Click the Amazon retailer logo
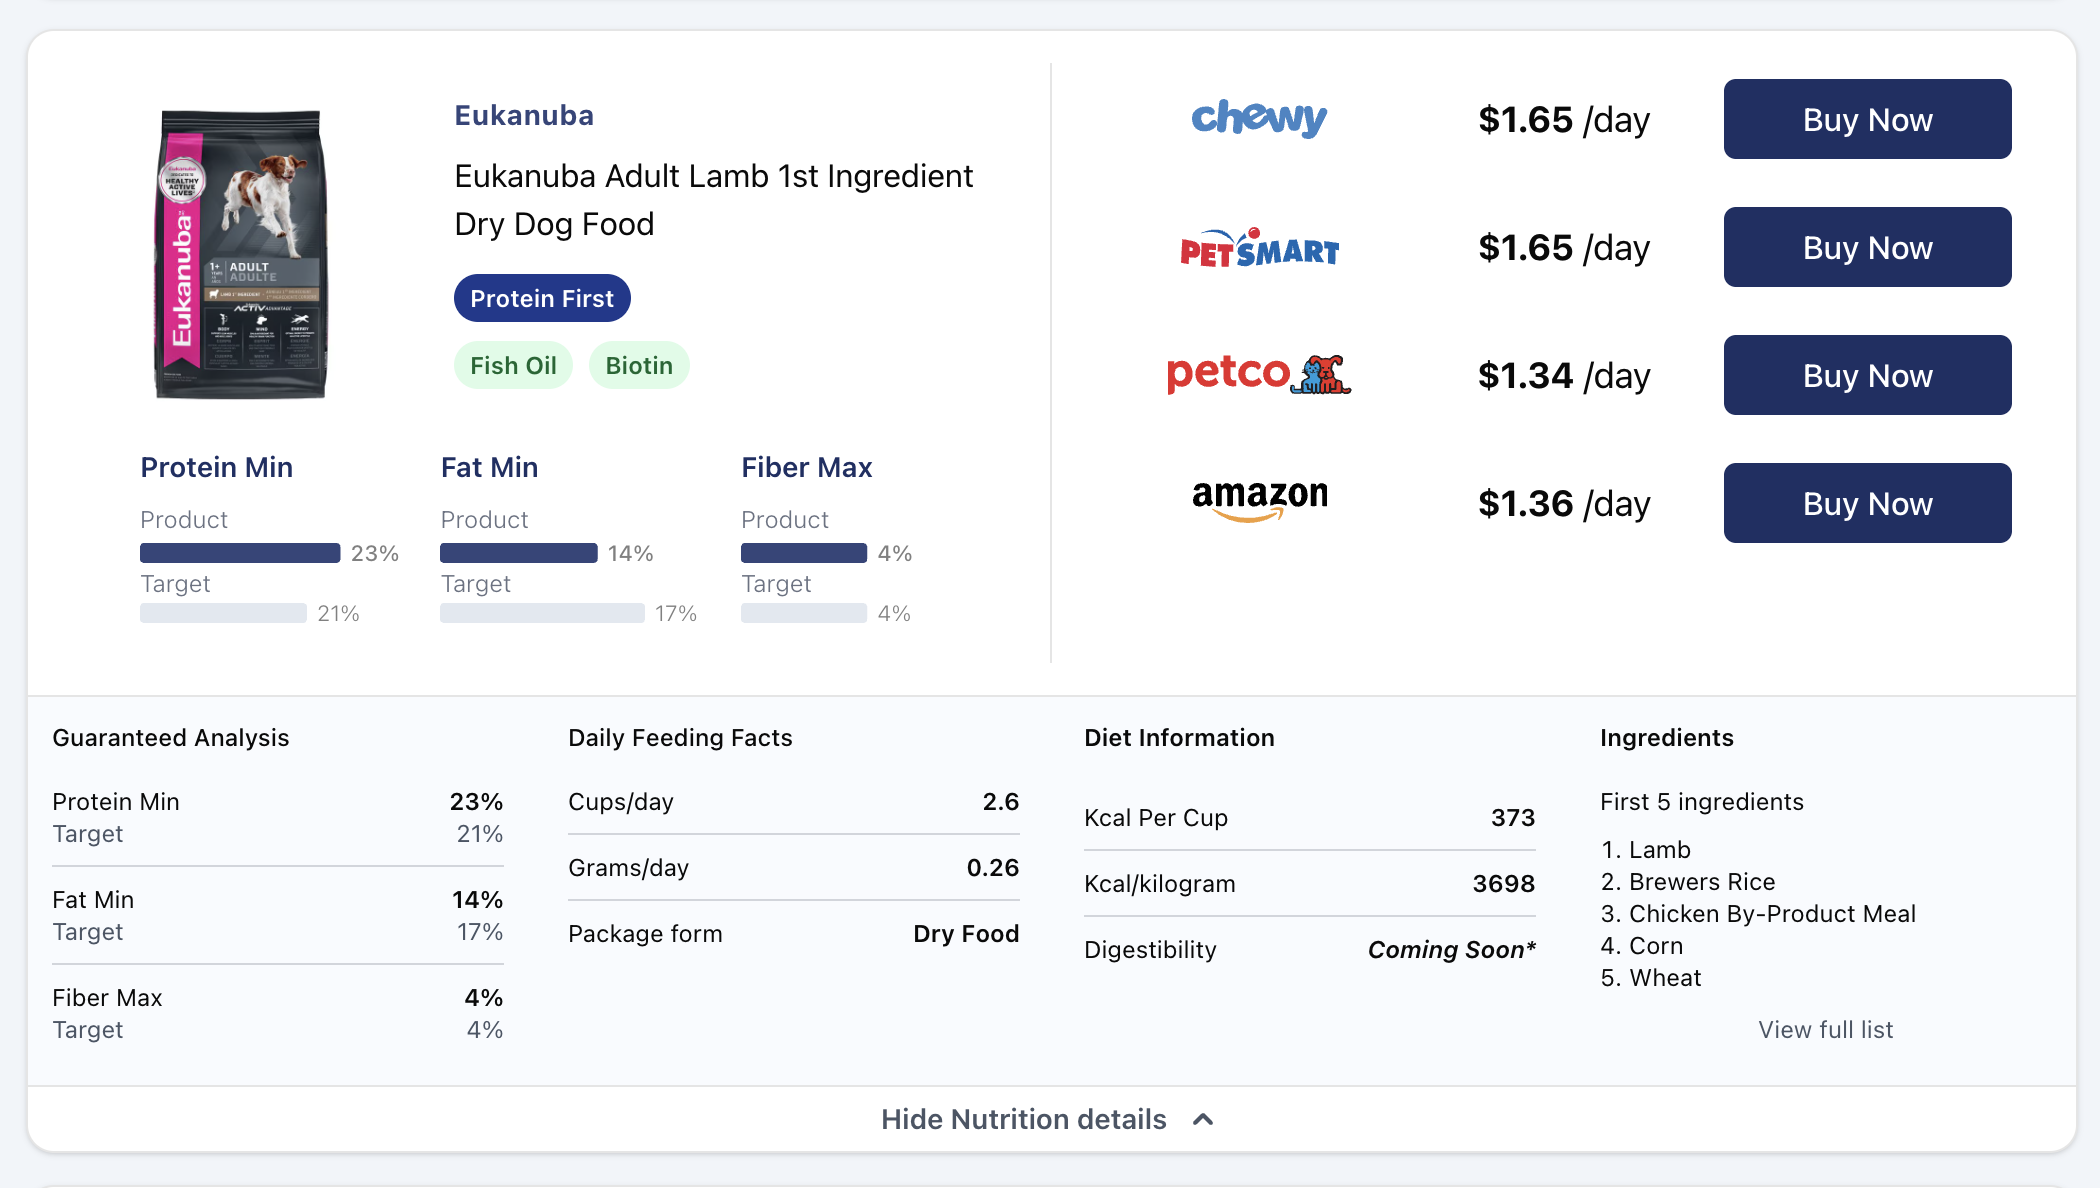 [1259, 500]
